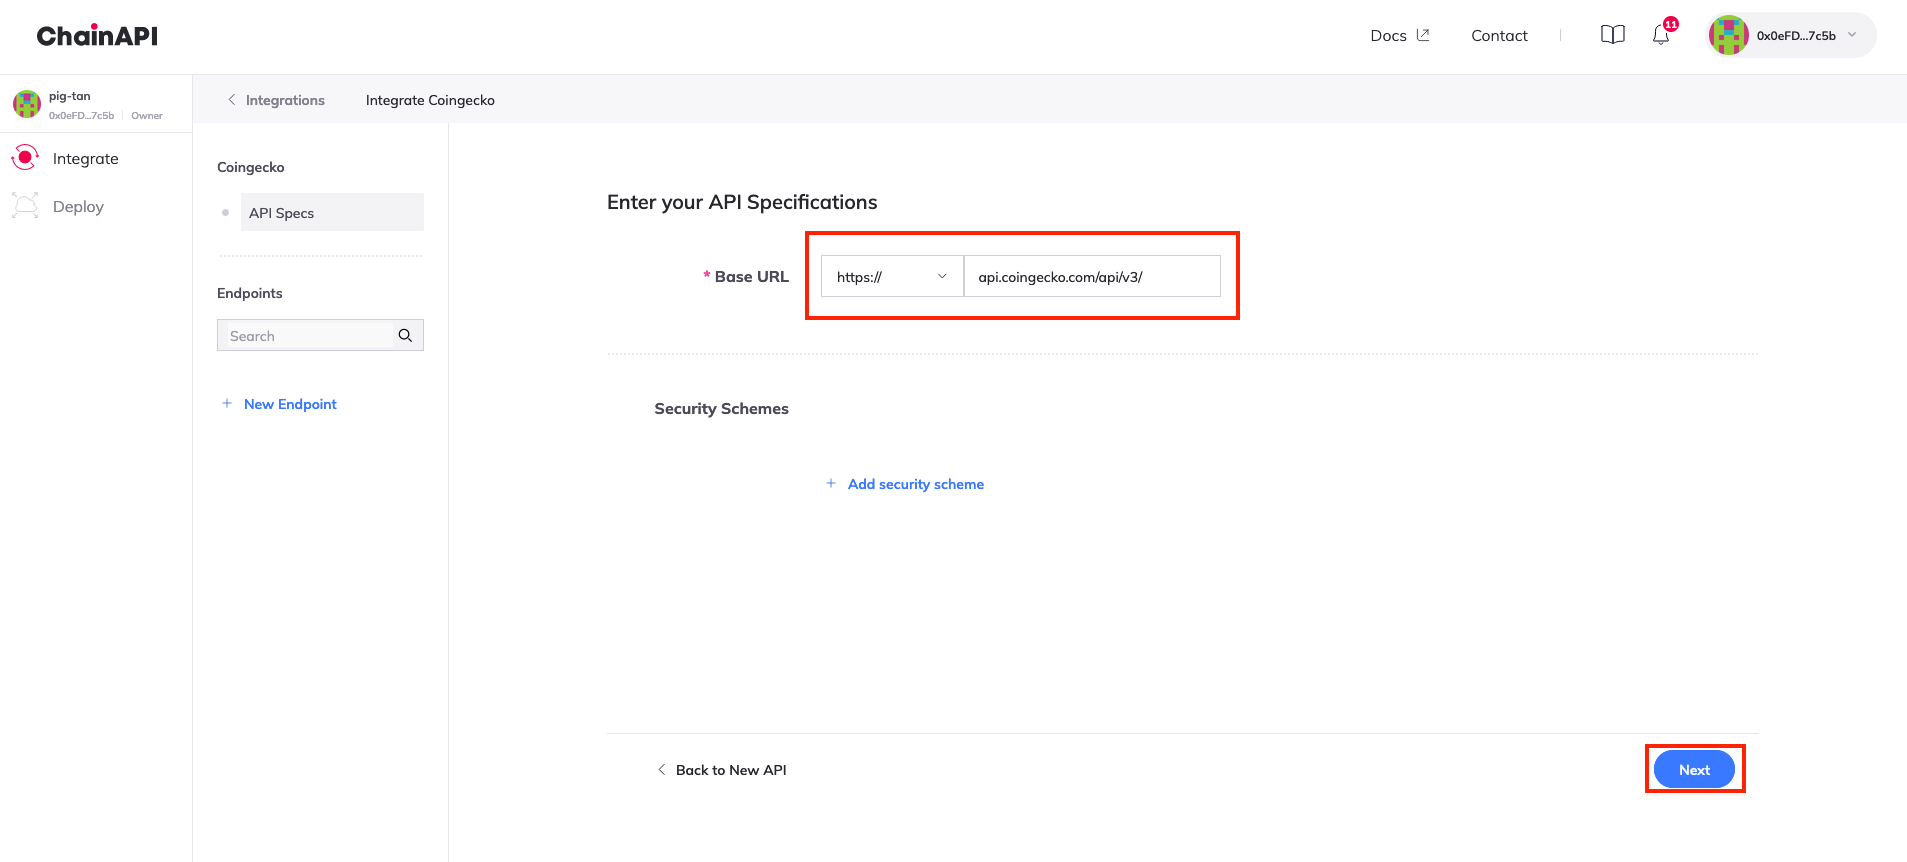Click the plus icon beside New Endpoint
Viewport: 1907px width, 862px height.
point(227,404)
